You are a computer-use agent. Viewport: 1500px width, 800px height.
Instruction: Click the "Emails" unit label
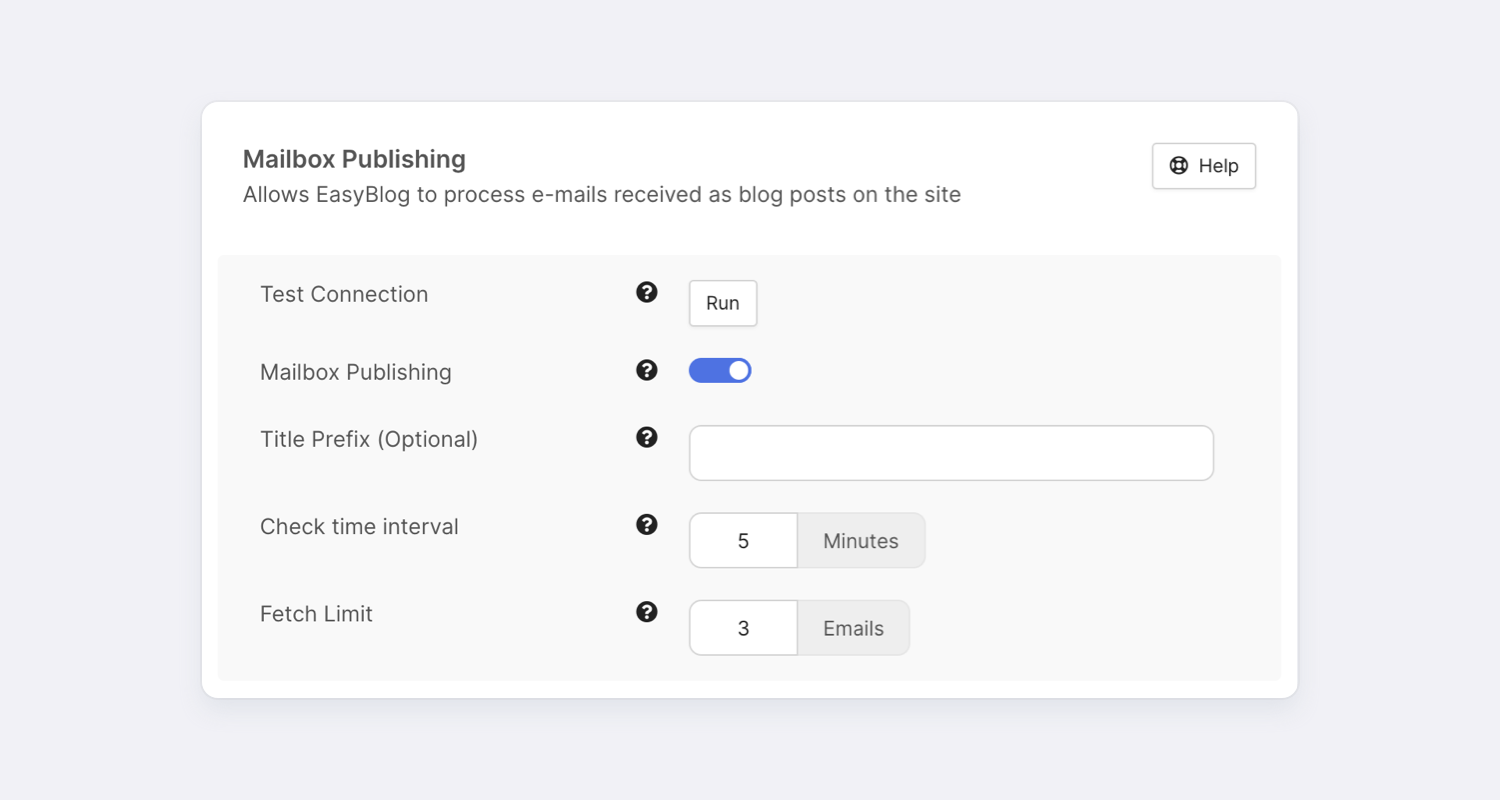click(x=854, y=628)
